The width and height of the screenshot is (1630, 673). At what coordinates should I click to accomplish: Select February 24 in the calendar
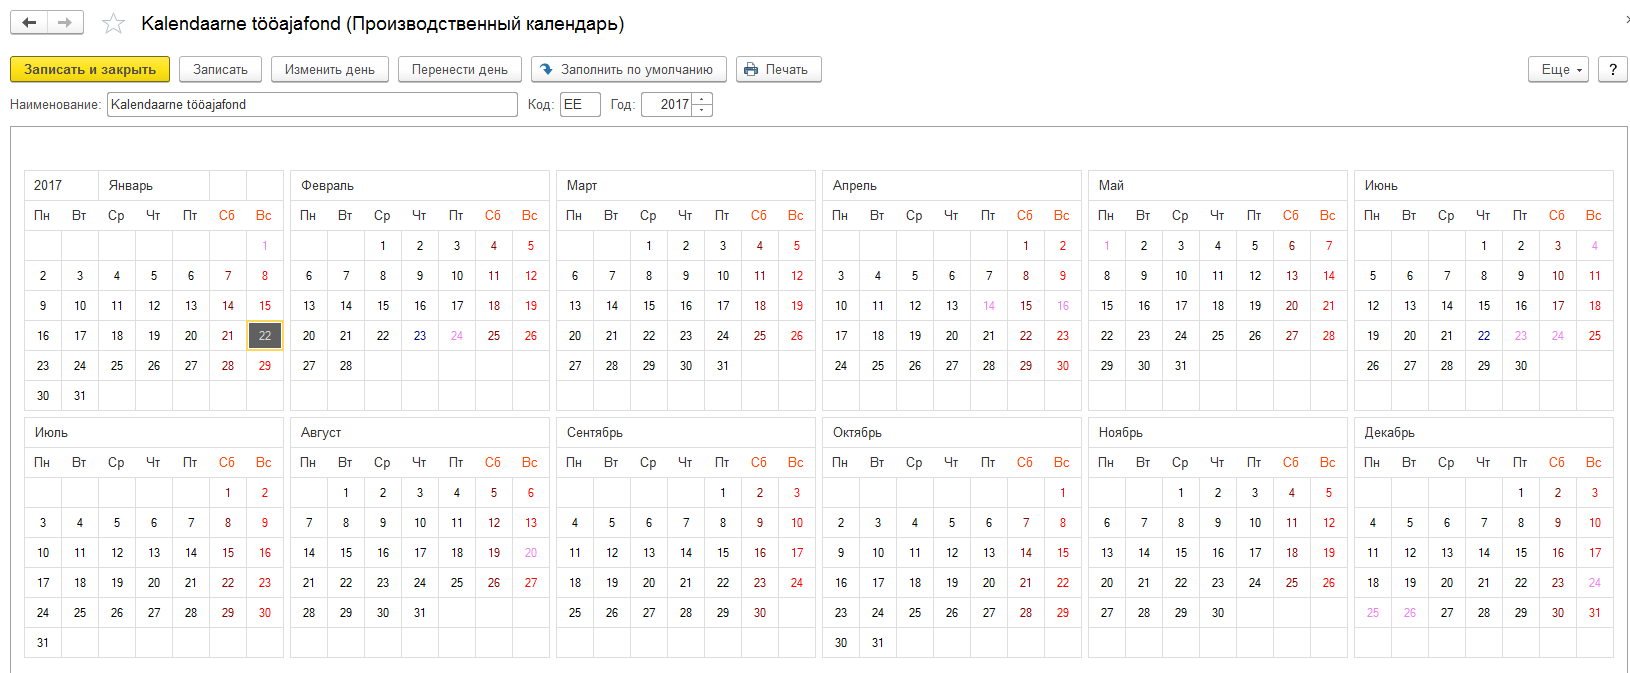[x=457, y=336]
